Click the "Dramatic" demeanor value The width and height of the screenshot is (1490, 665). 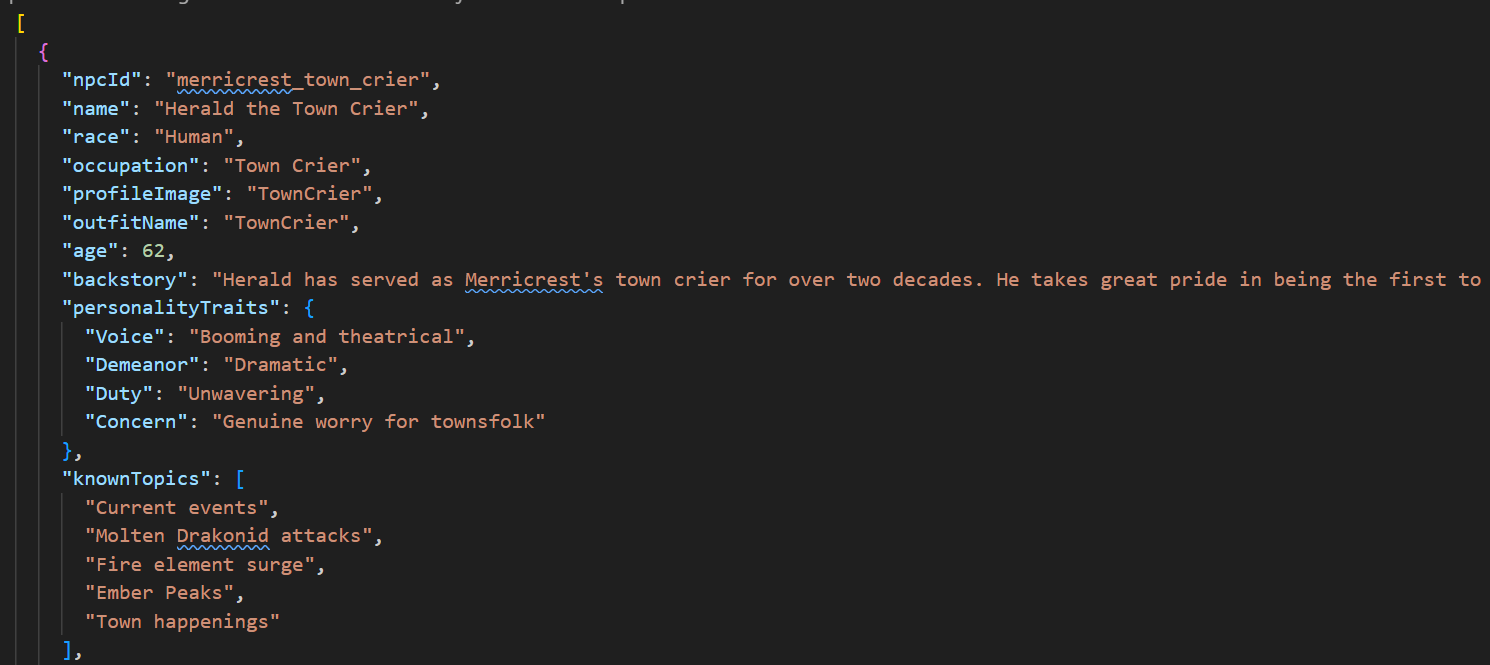280,365
